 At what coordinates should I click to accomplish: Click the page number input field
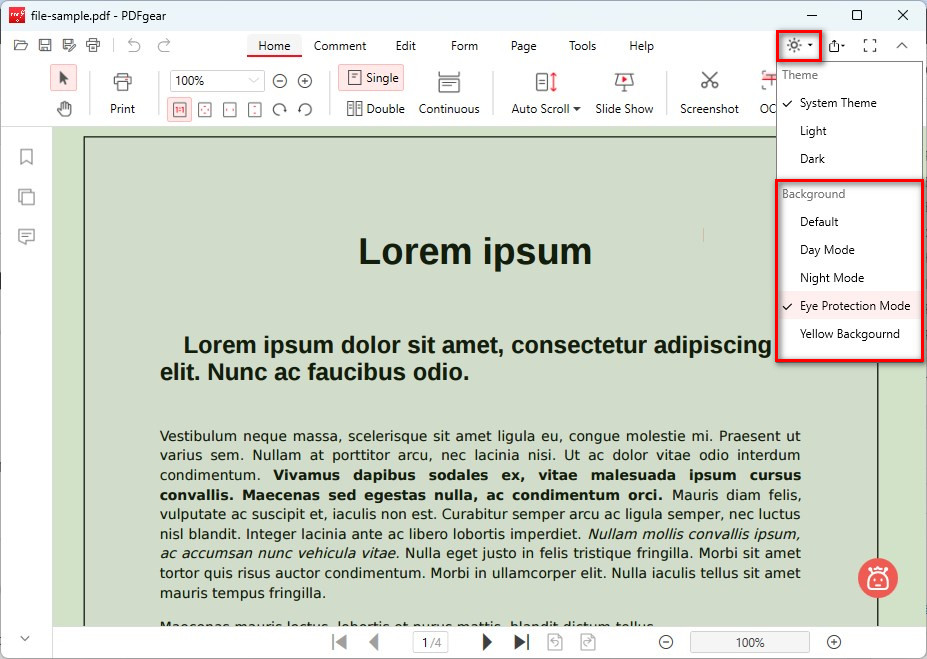(x=432, y=642)
